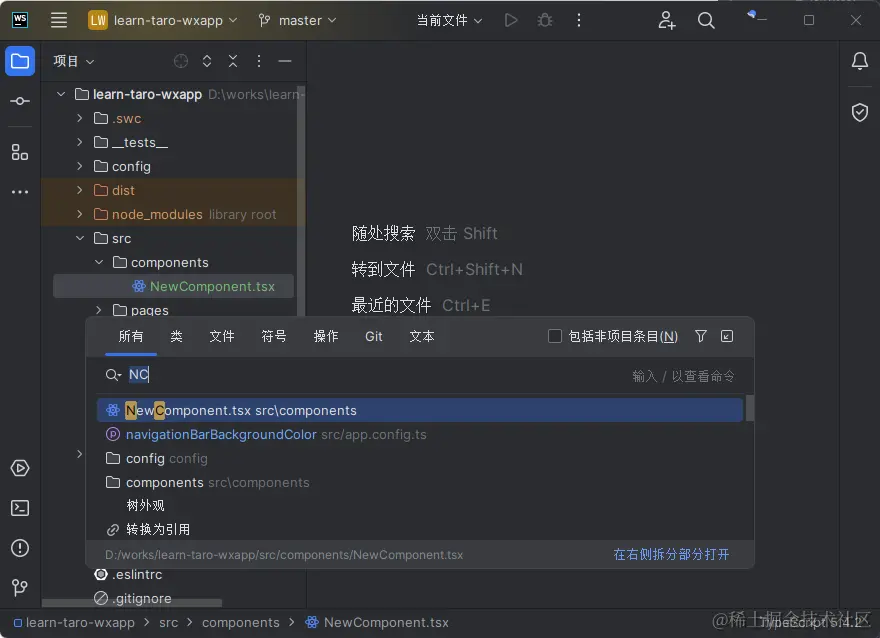Open the 主菜单 hamburger menu
Image resolution: width=880 pixels, height=638 pixels.
coord(59,19)
